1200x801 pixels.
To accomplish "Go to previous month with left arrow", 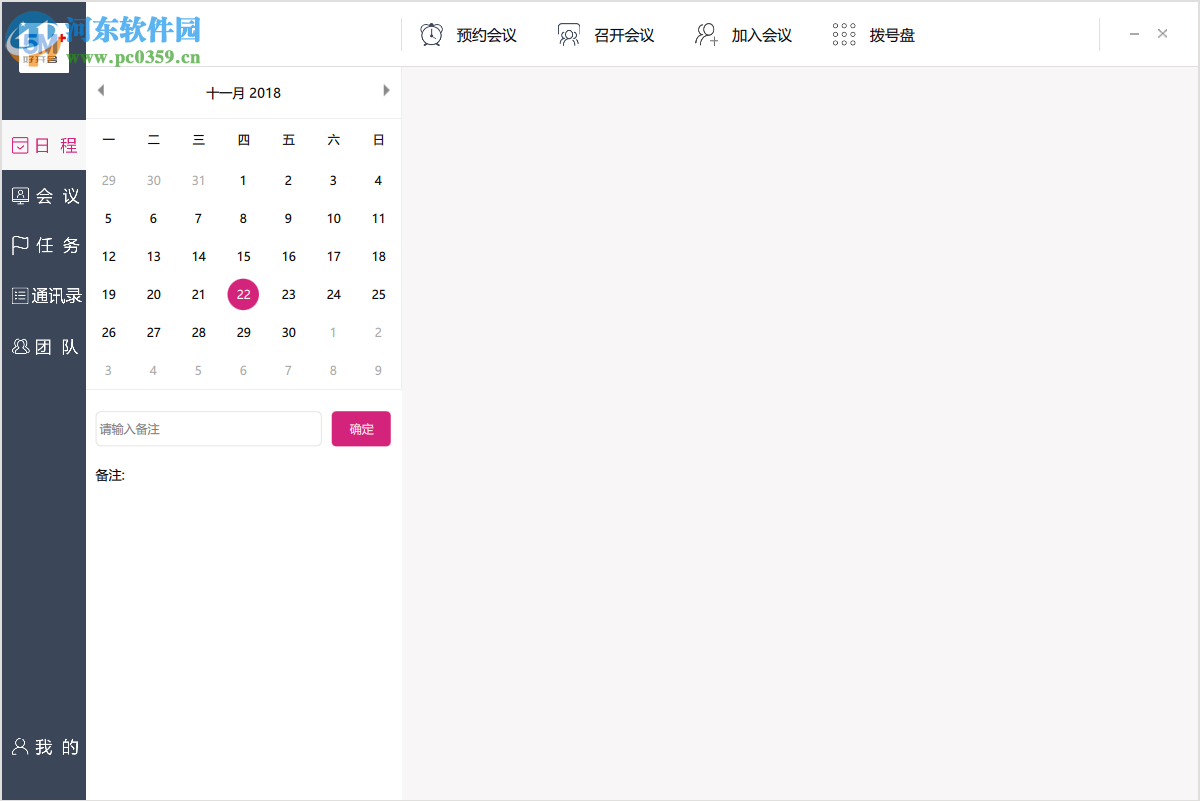I will tap(101, 89).
